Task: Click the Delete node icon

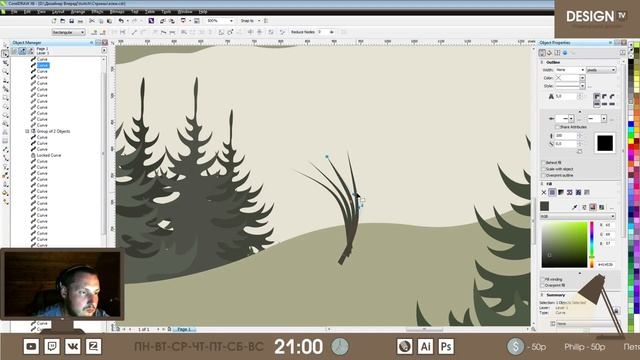Action: click(x=102, y=32)
